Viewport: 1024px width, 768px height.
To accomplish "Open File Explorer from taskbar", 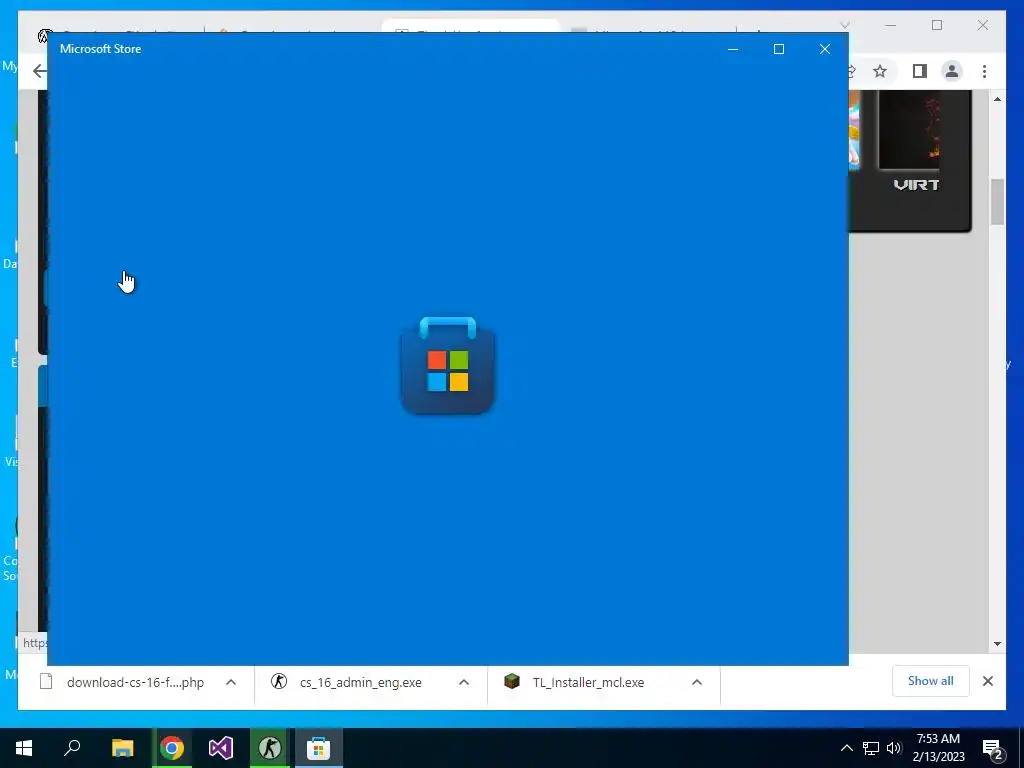I will click(x=123, y=748).
